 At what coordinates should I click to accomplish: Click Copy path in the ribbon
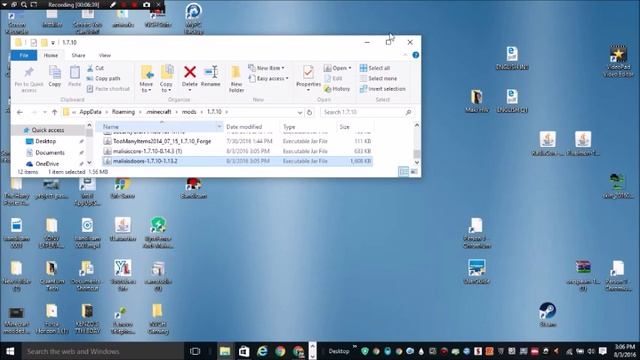[x=103, y=78]
